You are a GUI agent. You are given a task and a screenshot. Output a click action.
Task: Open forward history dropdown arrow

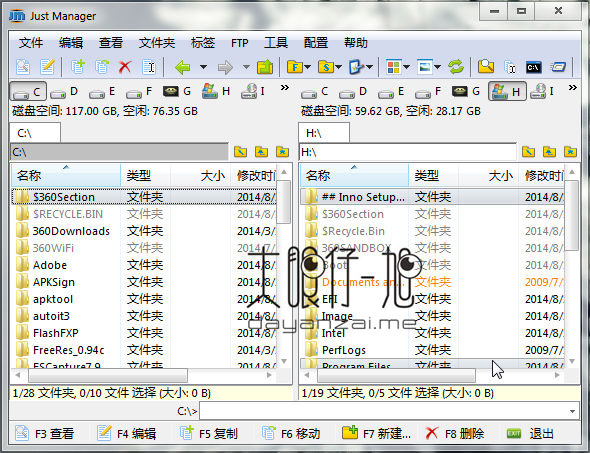pos(246,67)
